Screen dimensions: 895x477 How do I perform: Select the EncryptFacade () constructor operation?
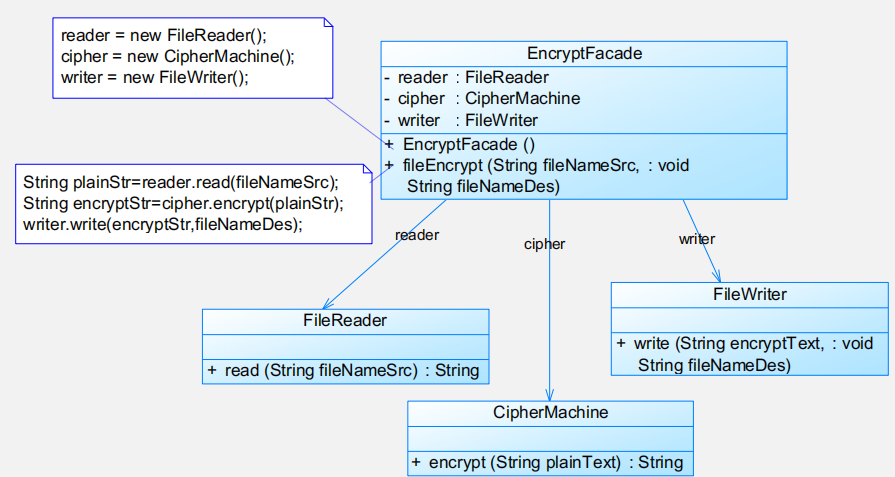point(460,144)
